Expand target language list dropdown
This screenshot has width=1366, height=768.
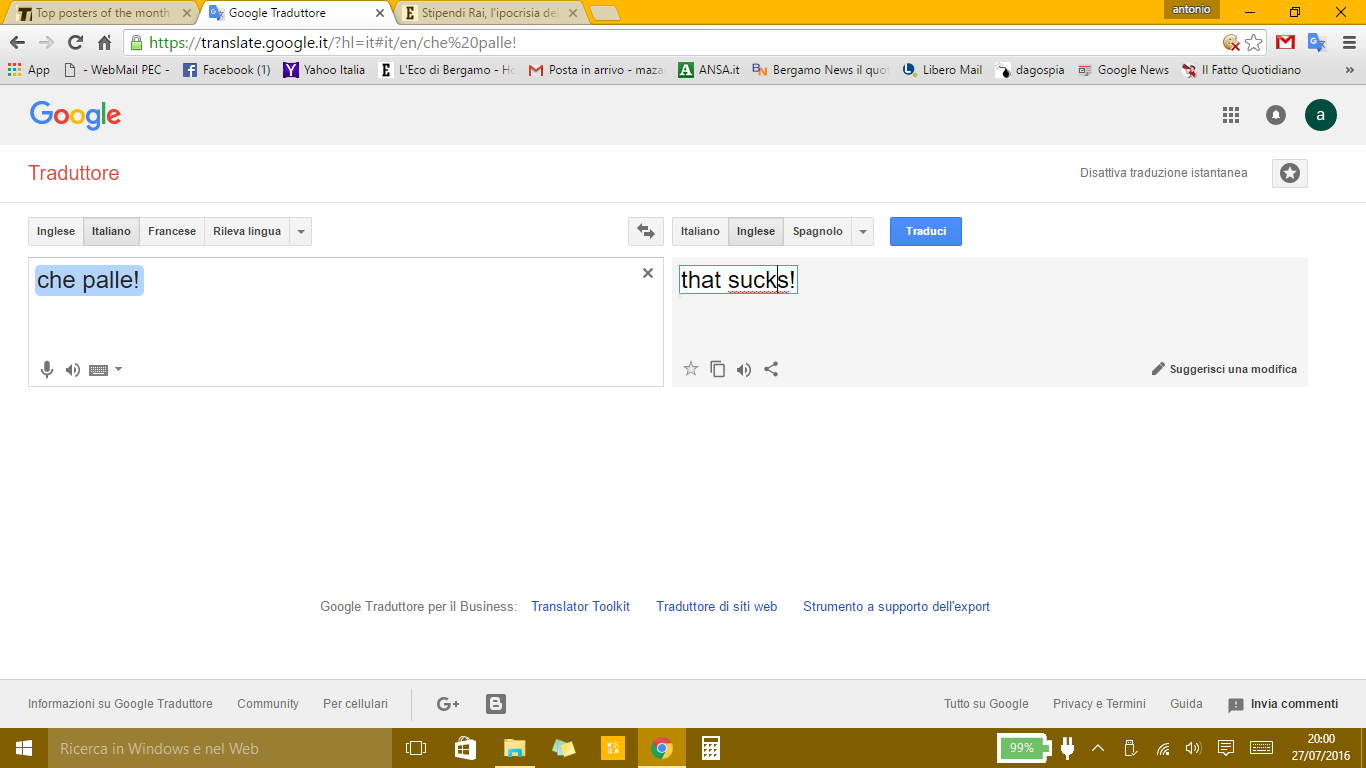pos(863,231)
